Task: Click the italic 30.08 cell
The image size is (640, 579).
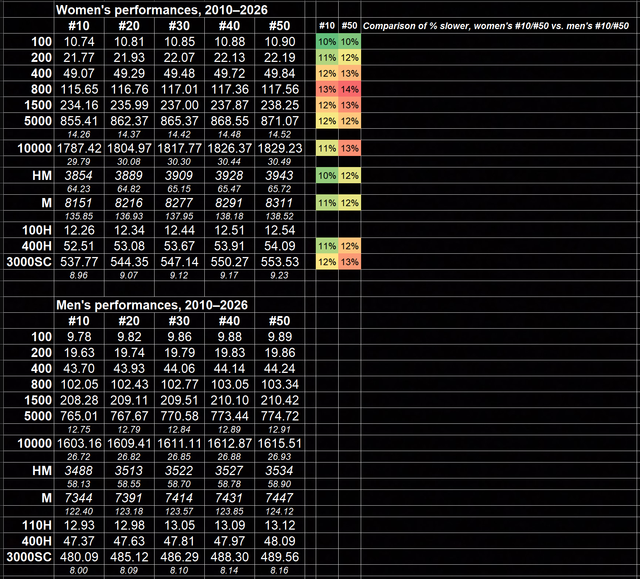Action: [x=129, y=162]
